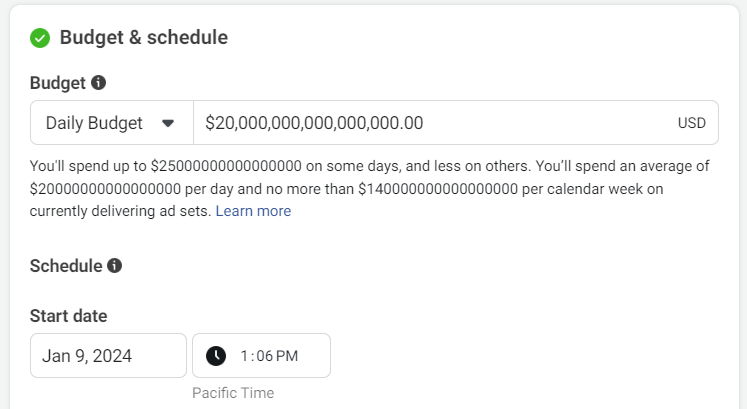747x409 pixels.
Task: Click the Start date label
Action: point(69,316)
